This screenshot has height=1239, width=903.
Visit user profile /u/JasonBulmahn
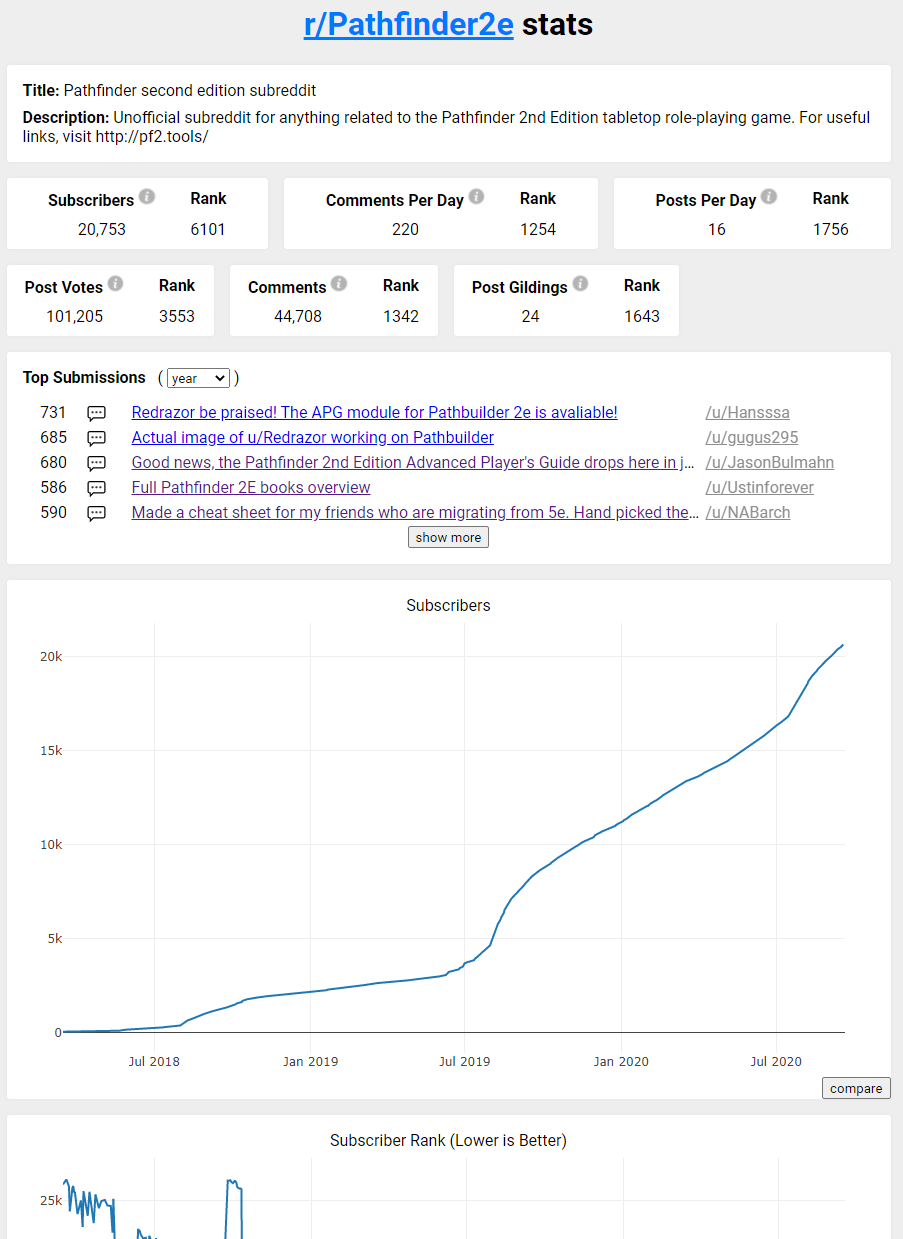point(769,462)
